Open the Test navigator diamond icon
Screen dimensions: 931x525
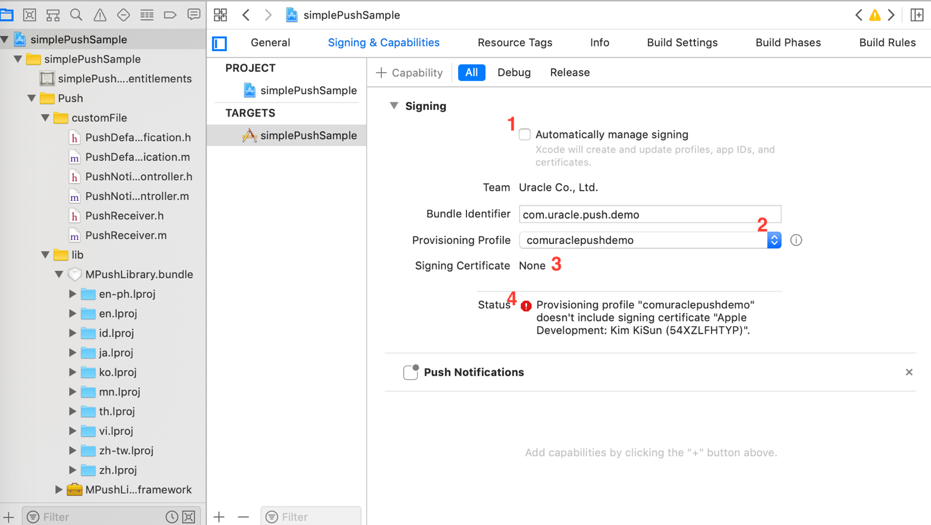tap(123, 14)
